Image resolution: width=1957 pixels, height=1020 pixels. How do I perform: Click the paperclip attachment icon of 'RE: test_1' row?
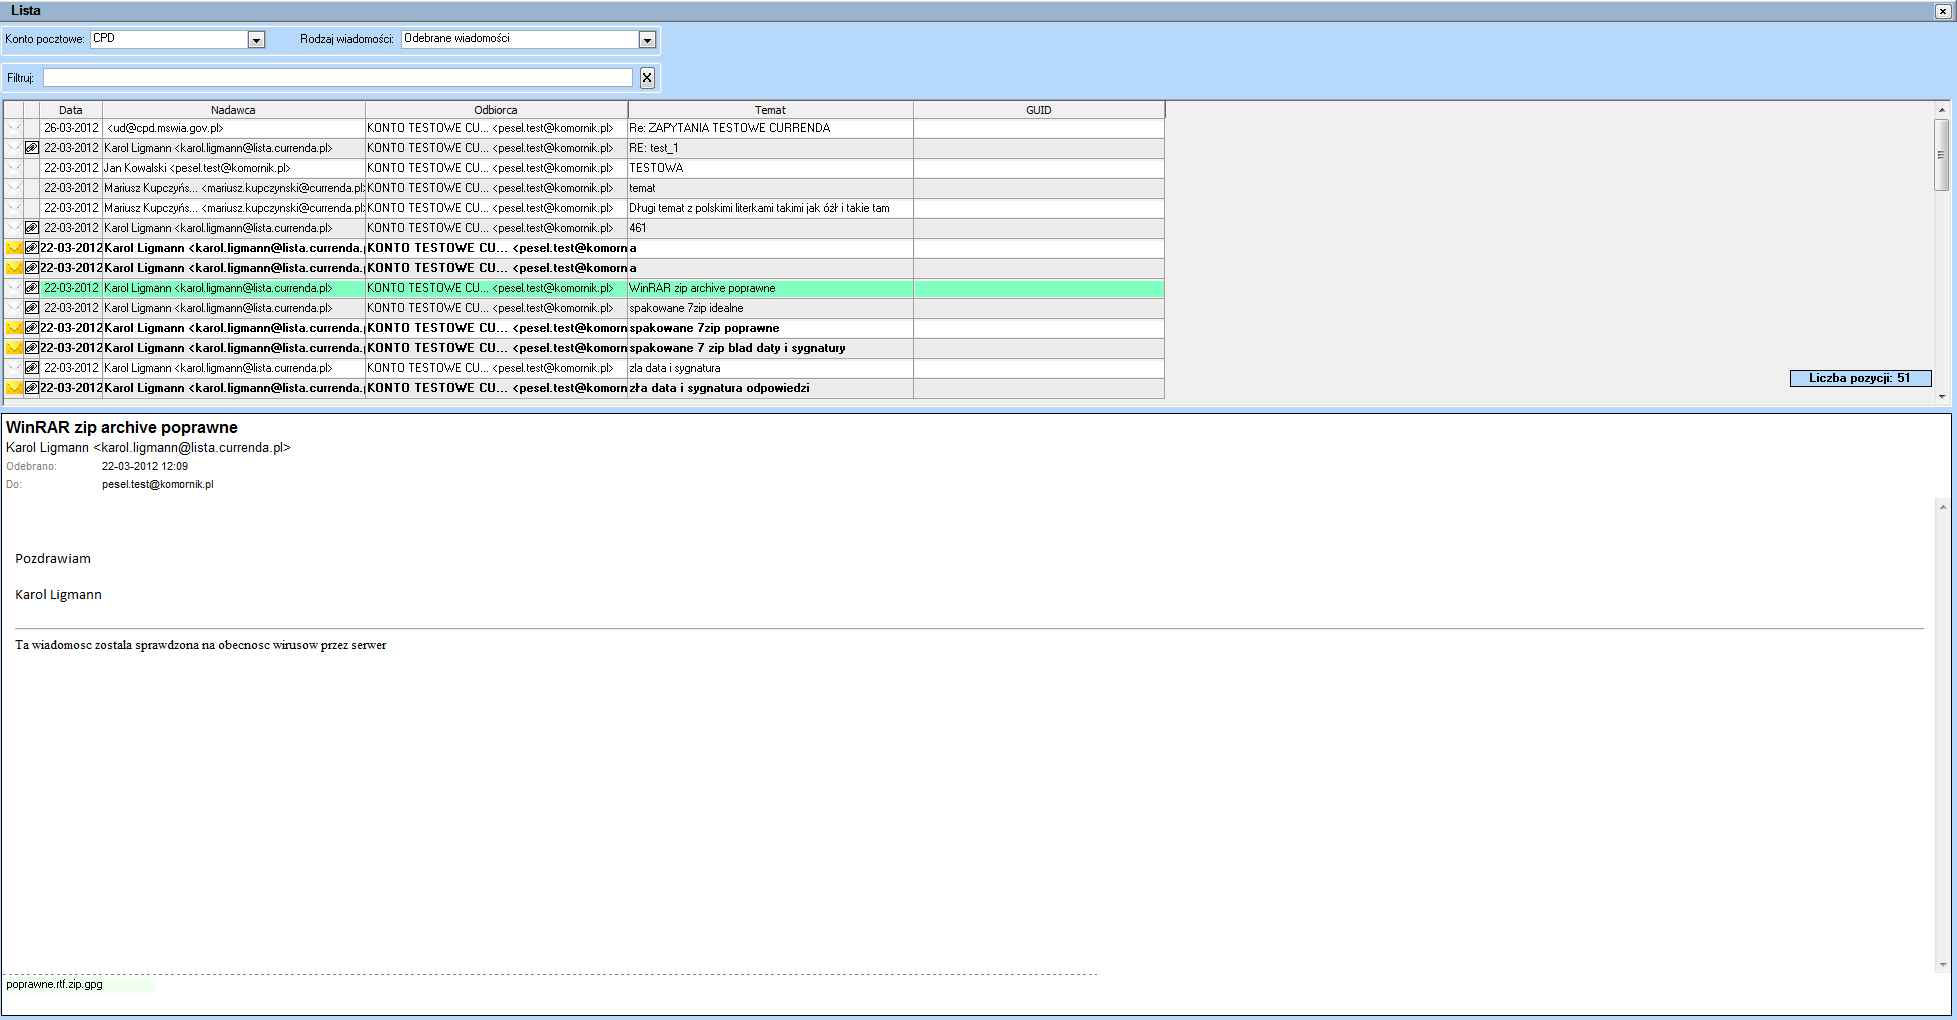[x=32, y=148]
